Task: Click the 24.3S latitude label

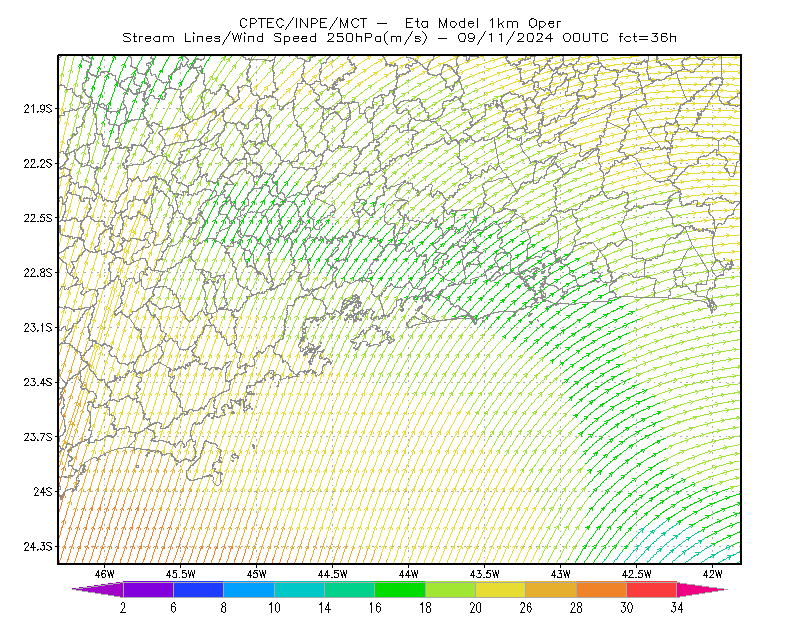Action: coord(37,547)
